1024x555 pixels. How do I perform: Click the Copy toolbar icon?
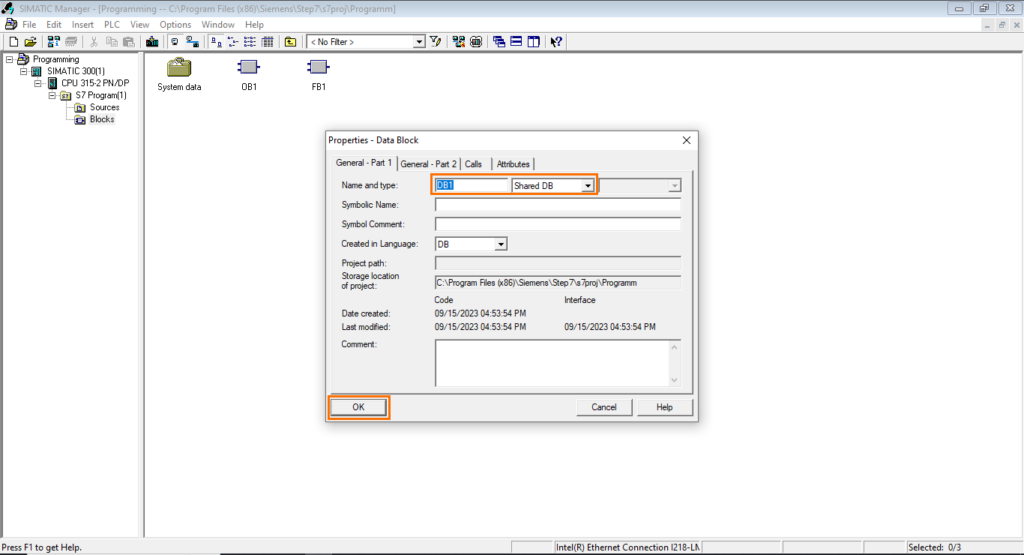point(112,42)
